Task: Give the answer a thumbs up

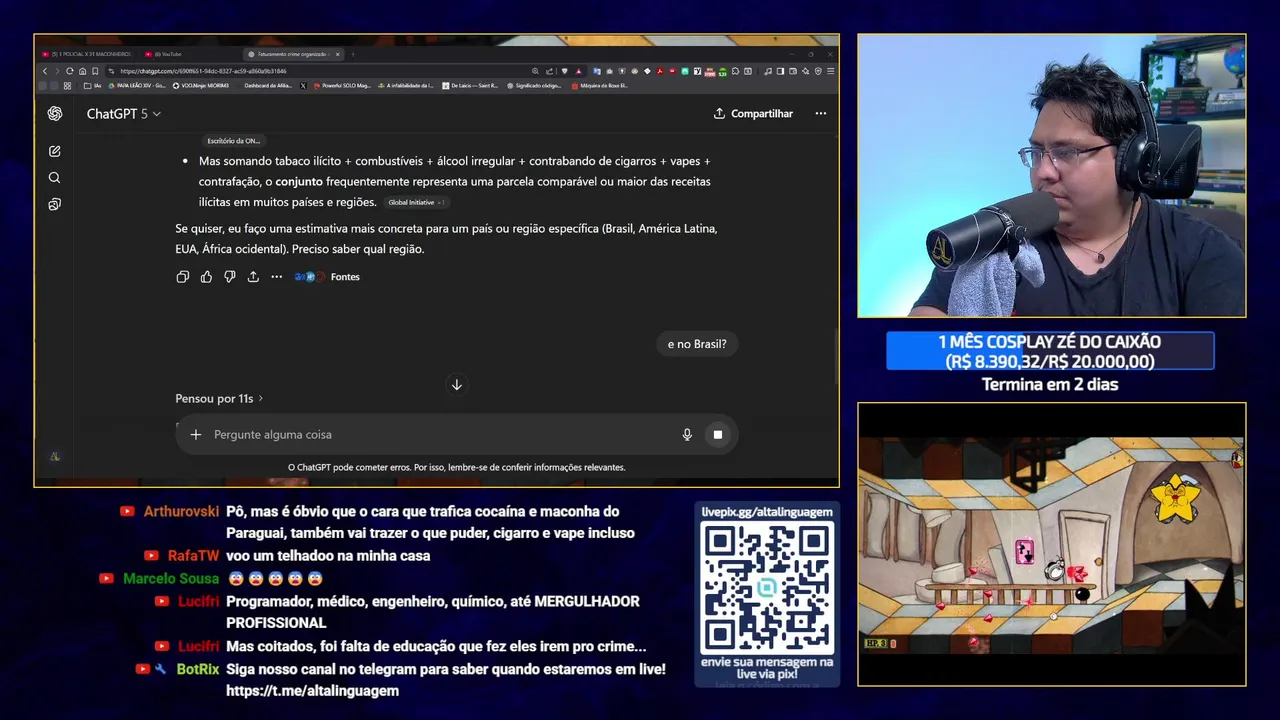Action: click(206, 277)
